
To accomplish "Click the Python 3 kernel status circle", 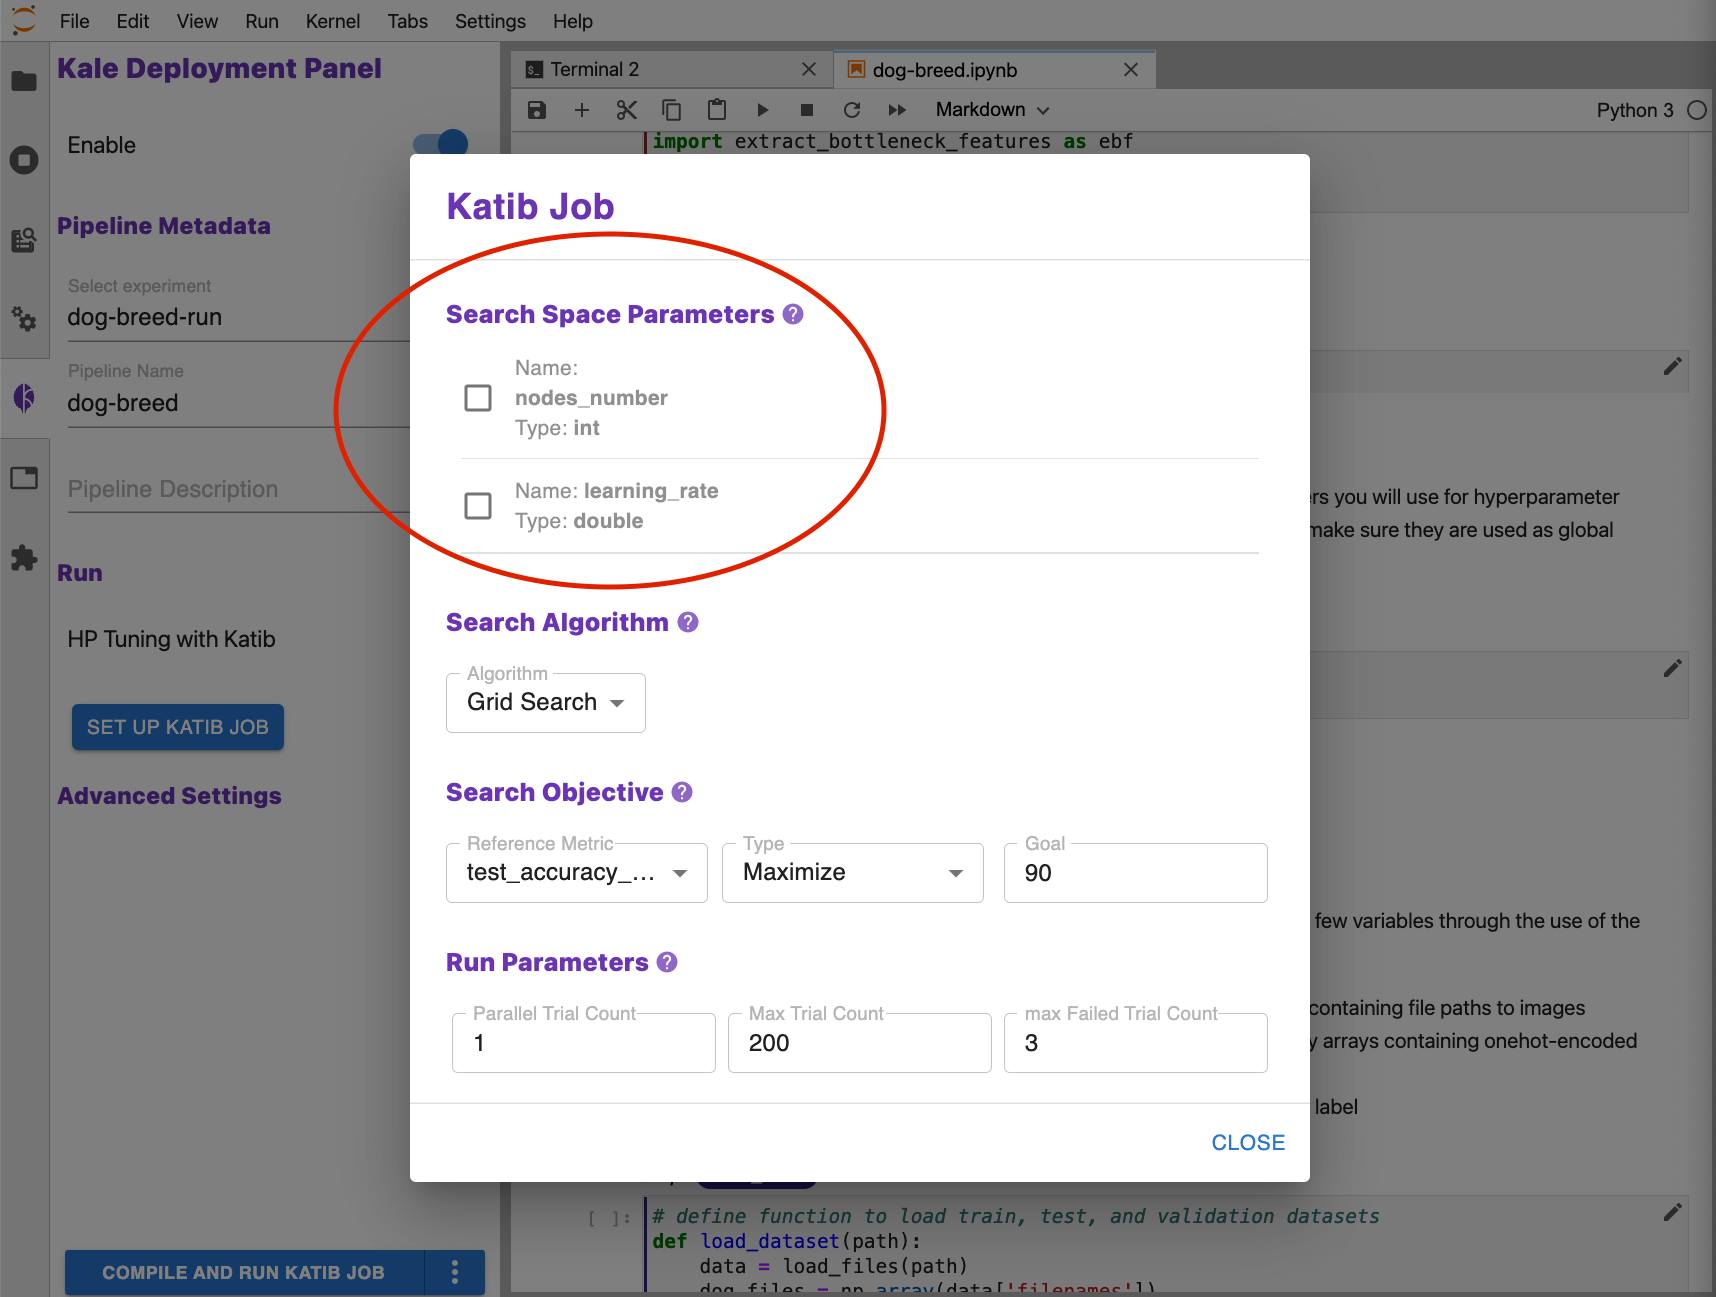I will pos(1697,110).
